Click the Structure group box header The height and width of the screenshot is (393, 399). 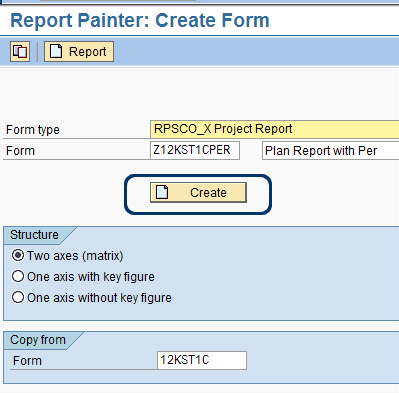(34, 235)
